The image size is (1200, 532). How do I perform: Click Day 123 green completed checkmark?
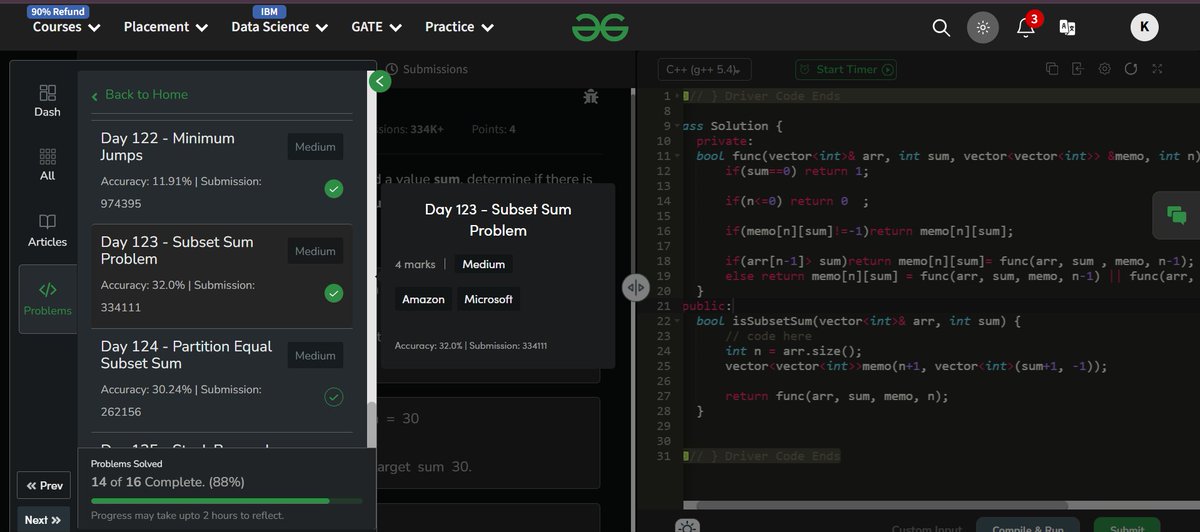click(x=334, y=293)
